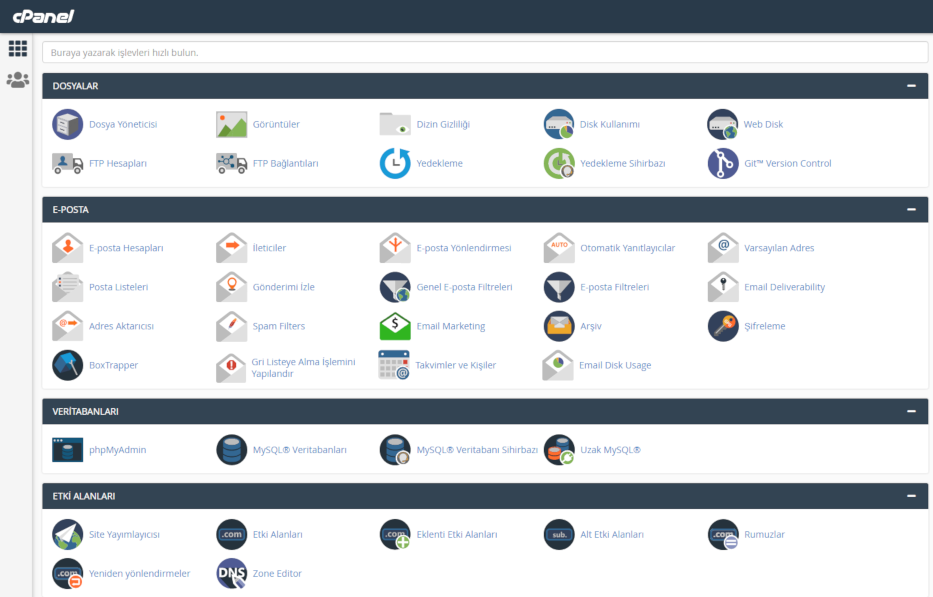Collapse the DOSYALAR section
The image size is (933, 597).
point(911,86)
